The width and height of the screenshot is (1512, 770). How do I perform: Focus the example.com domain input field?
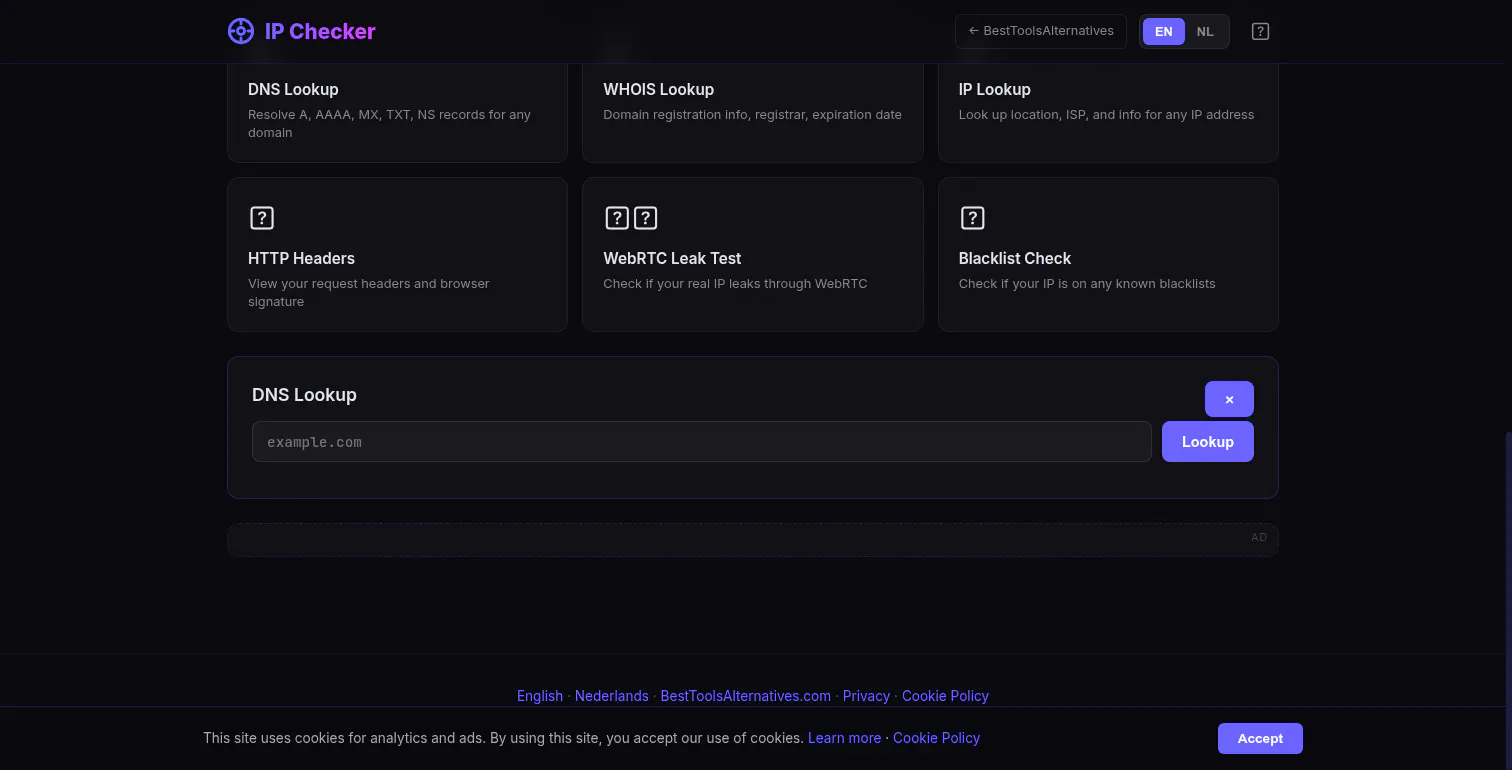coord(701,441)
